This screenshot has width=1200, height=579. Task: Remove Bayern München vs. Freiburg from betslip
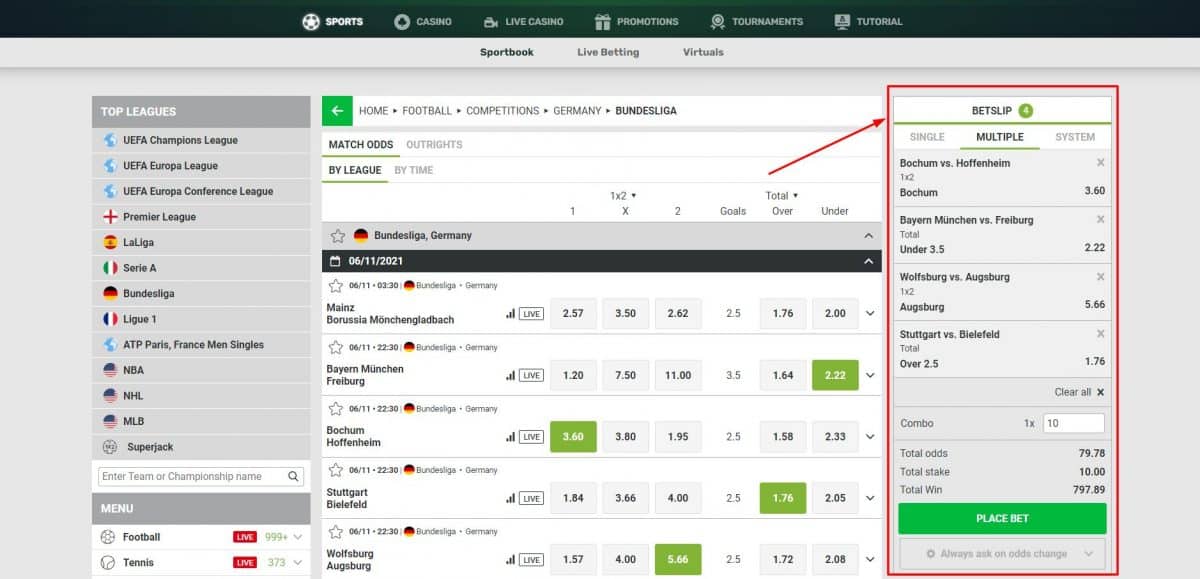1101,219
